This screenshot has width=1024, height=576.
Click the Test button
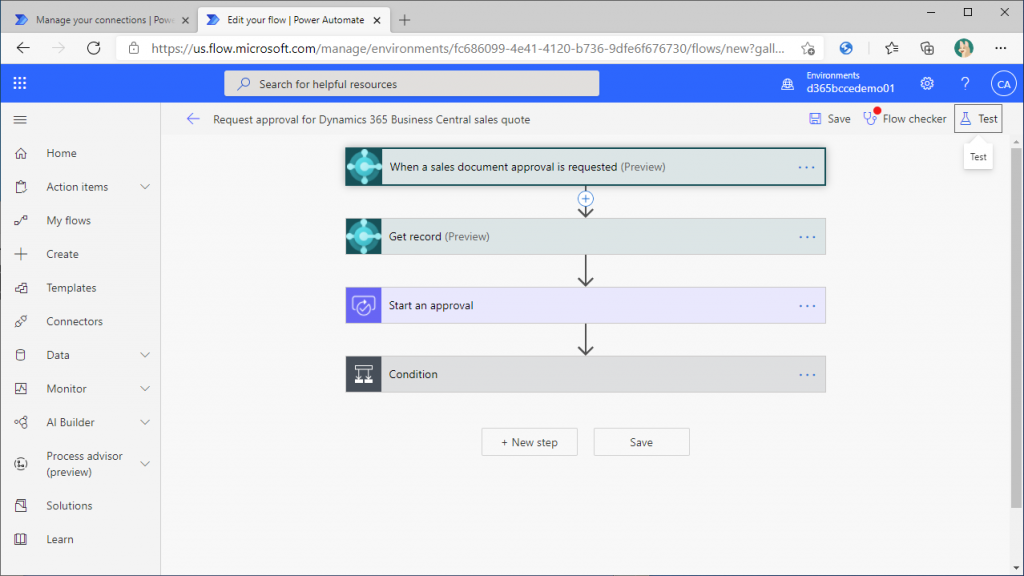978,118
